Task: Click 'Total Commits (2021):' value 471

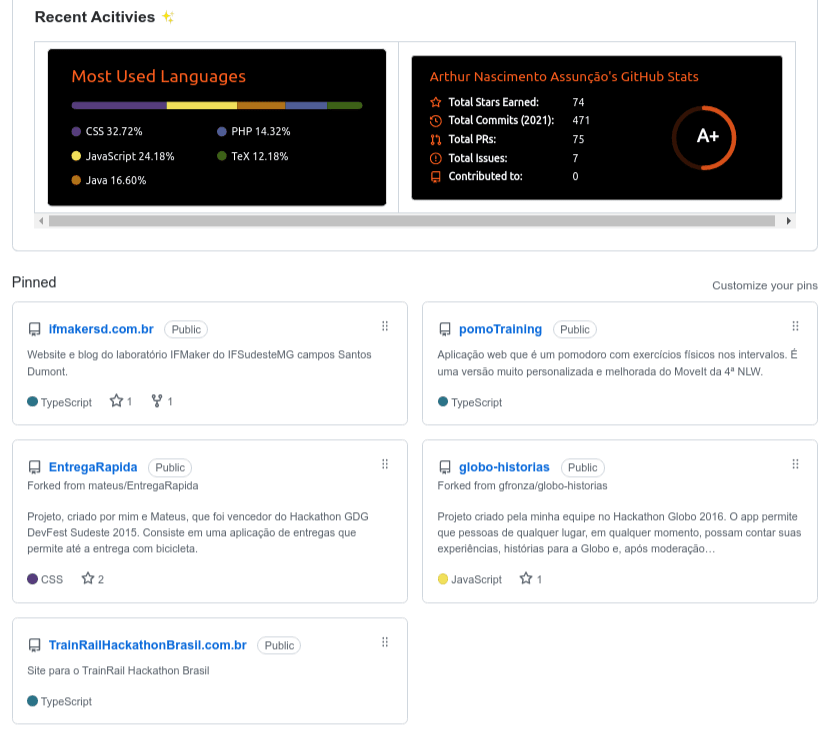Action: click(581, 121)
